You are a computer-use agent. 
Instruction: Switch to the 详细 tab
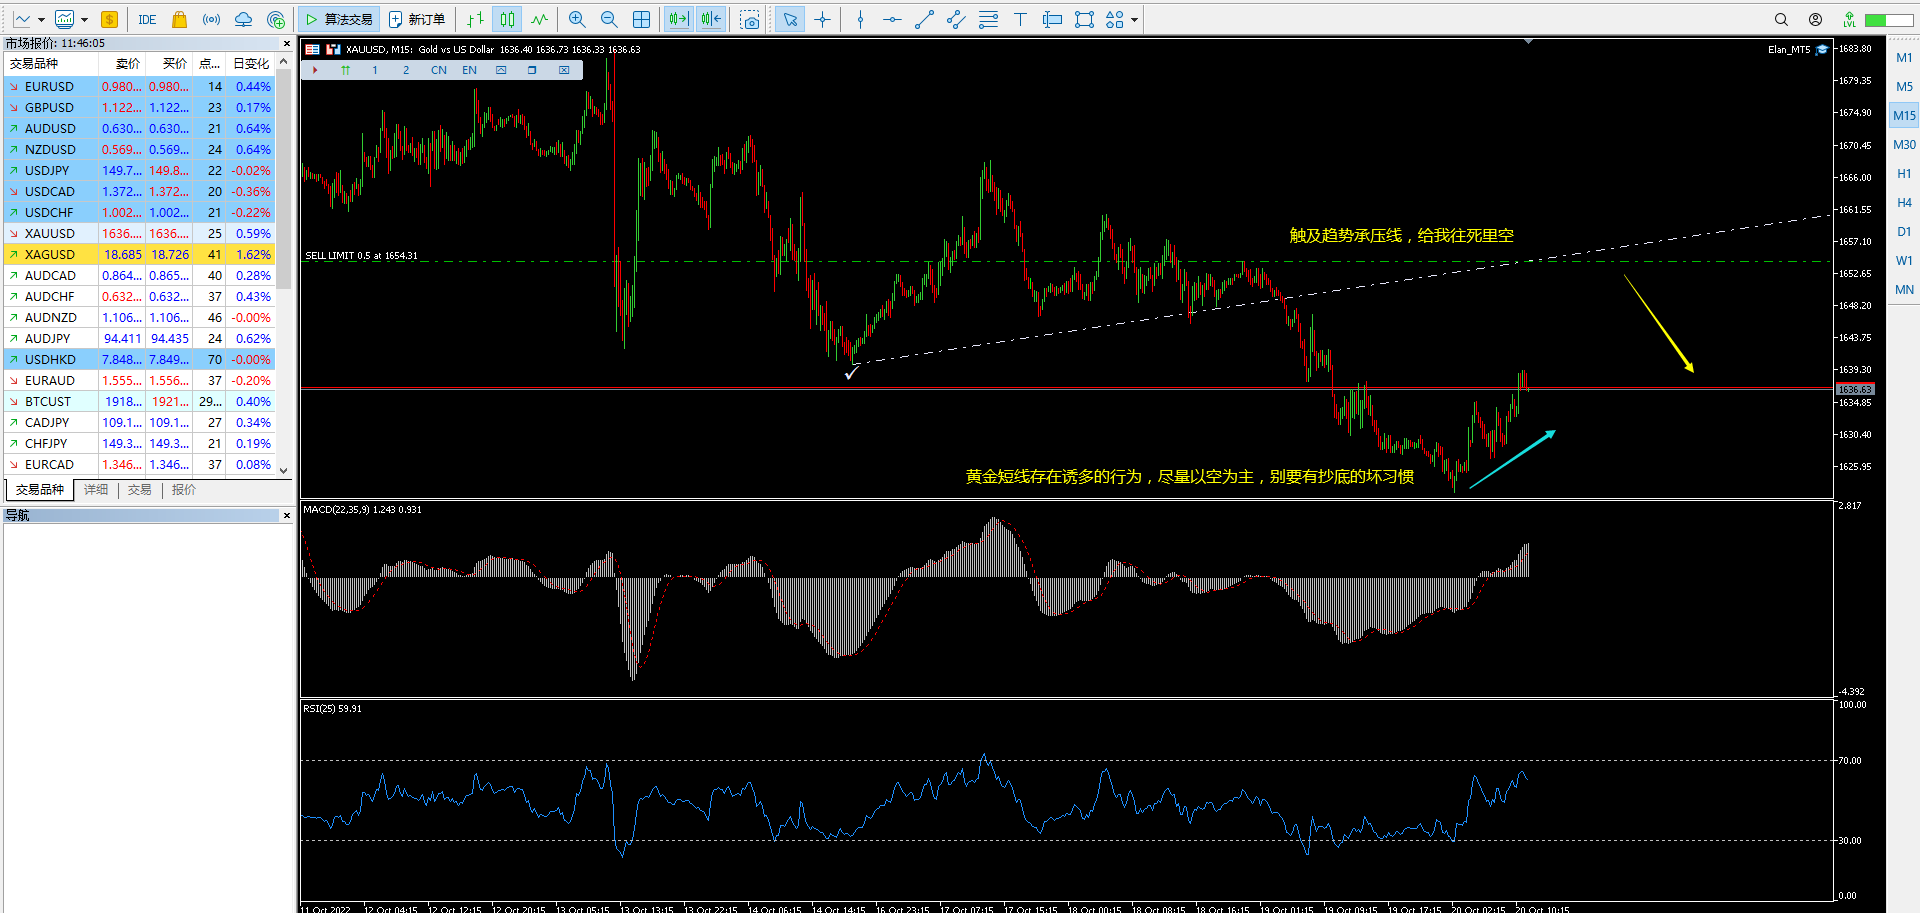[x=96, y=490]
